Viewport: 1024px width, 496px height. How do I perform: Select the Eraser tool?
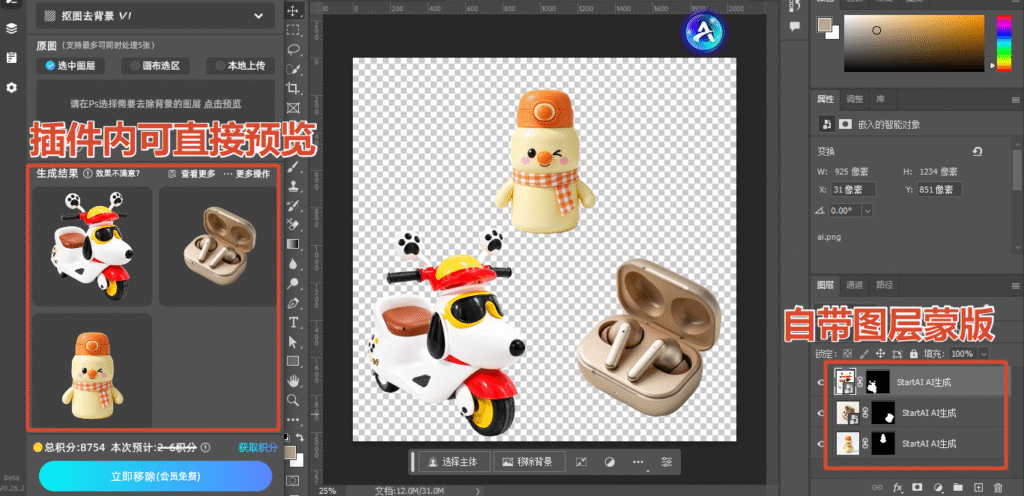point(293,225)
